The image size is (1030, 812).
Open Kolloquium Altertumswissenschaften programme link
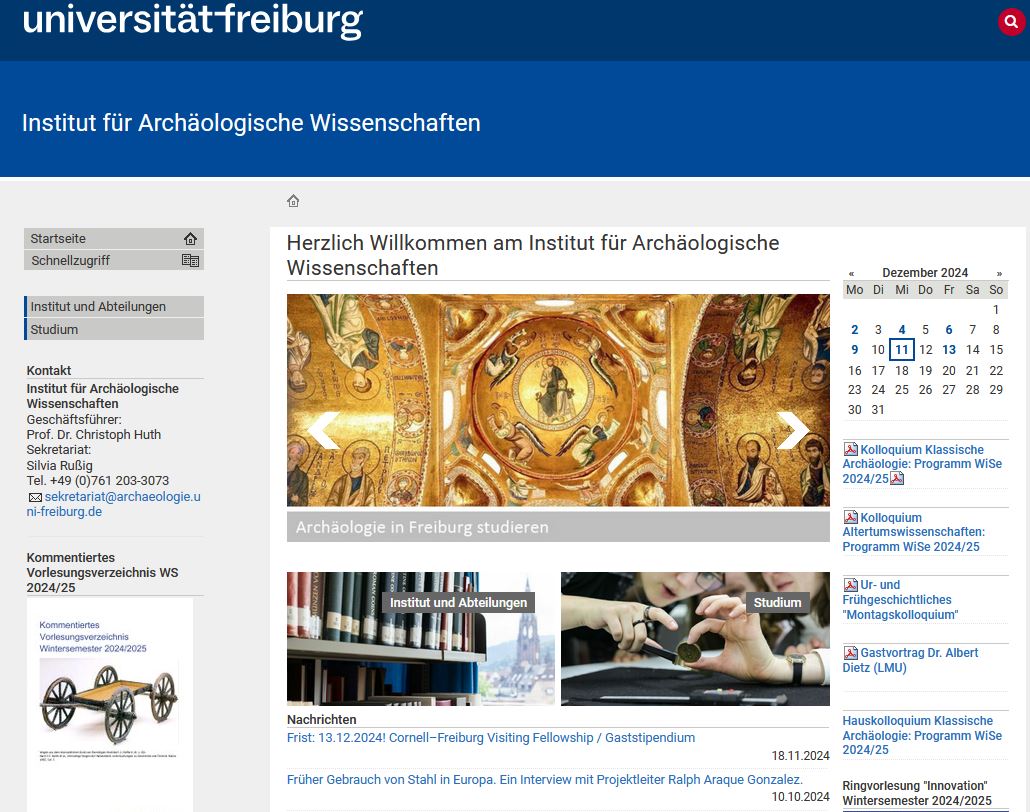tap(914, 531)
